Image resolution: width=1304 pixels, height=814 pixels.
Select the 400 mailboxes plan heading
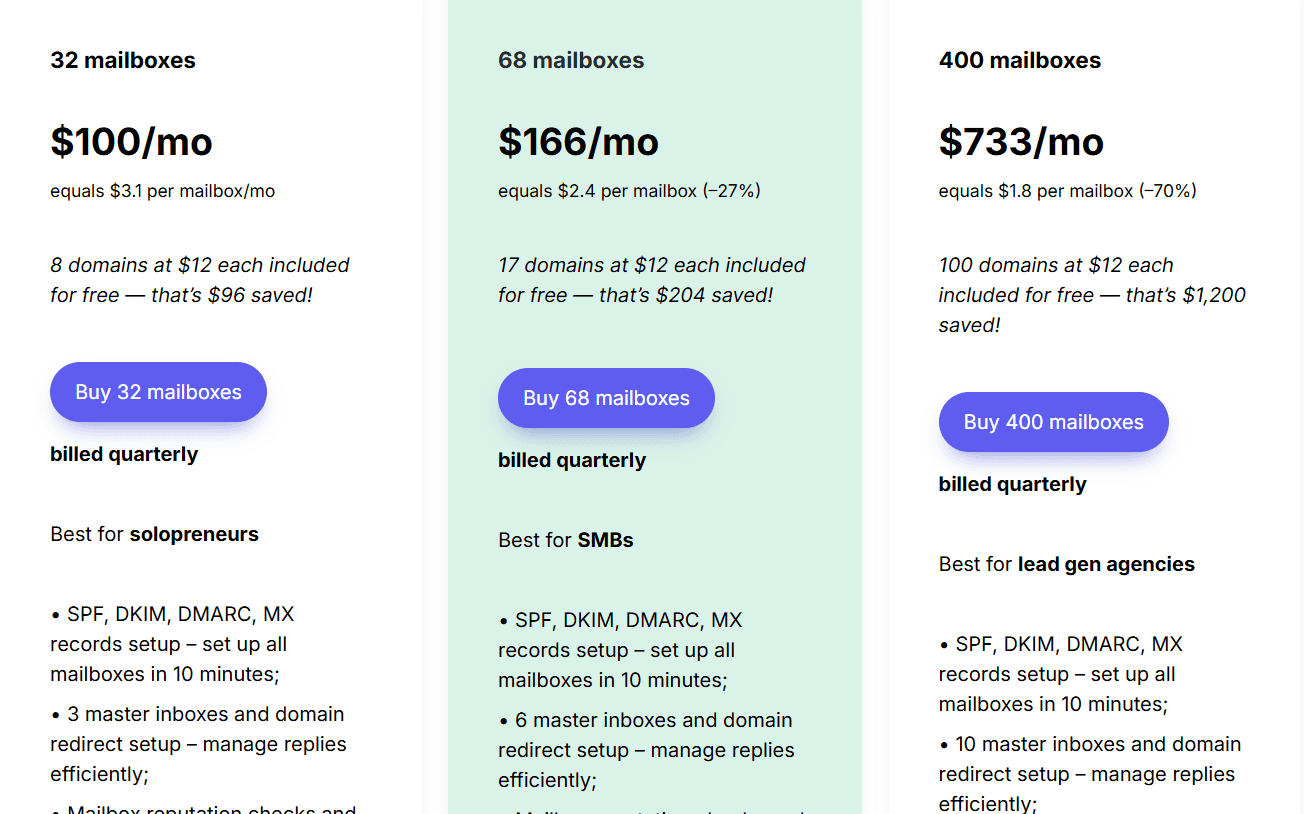point(1020,60)
